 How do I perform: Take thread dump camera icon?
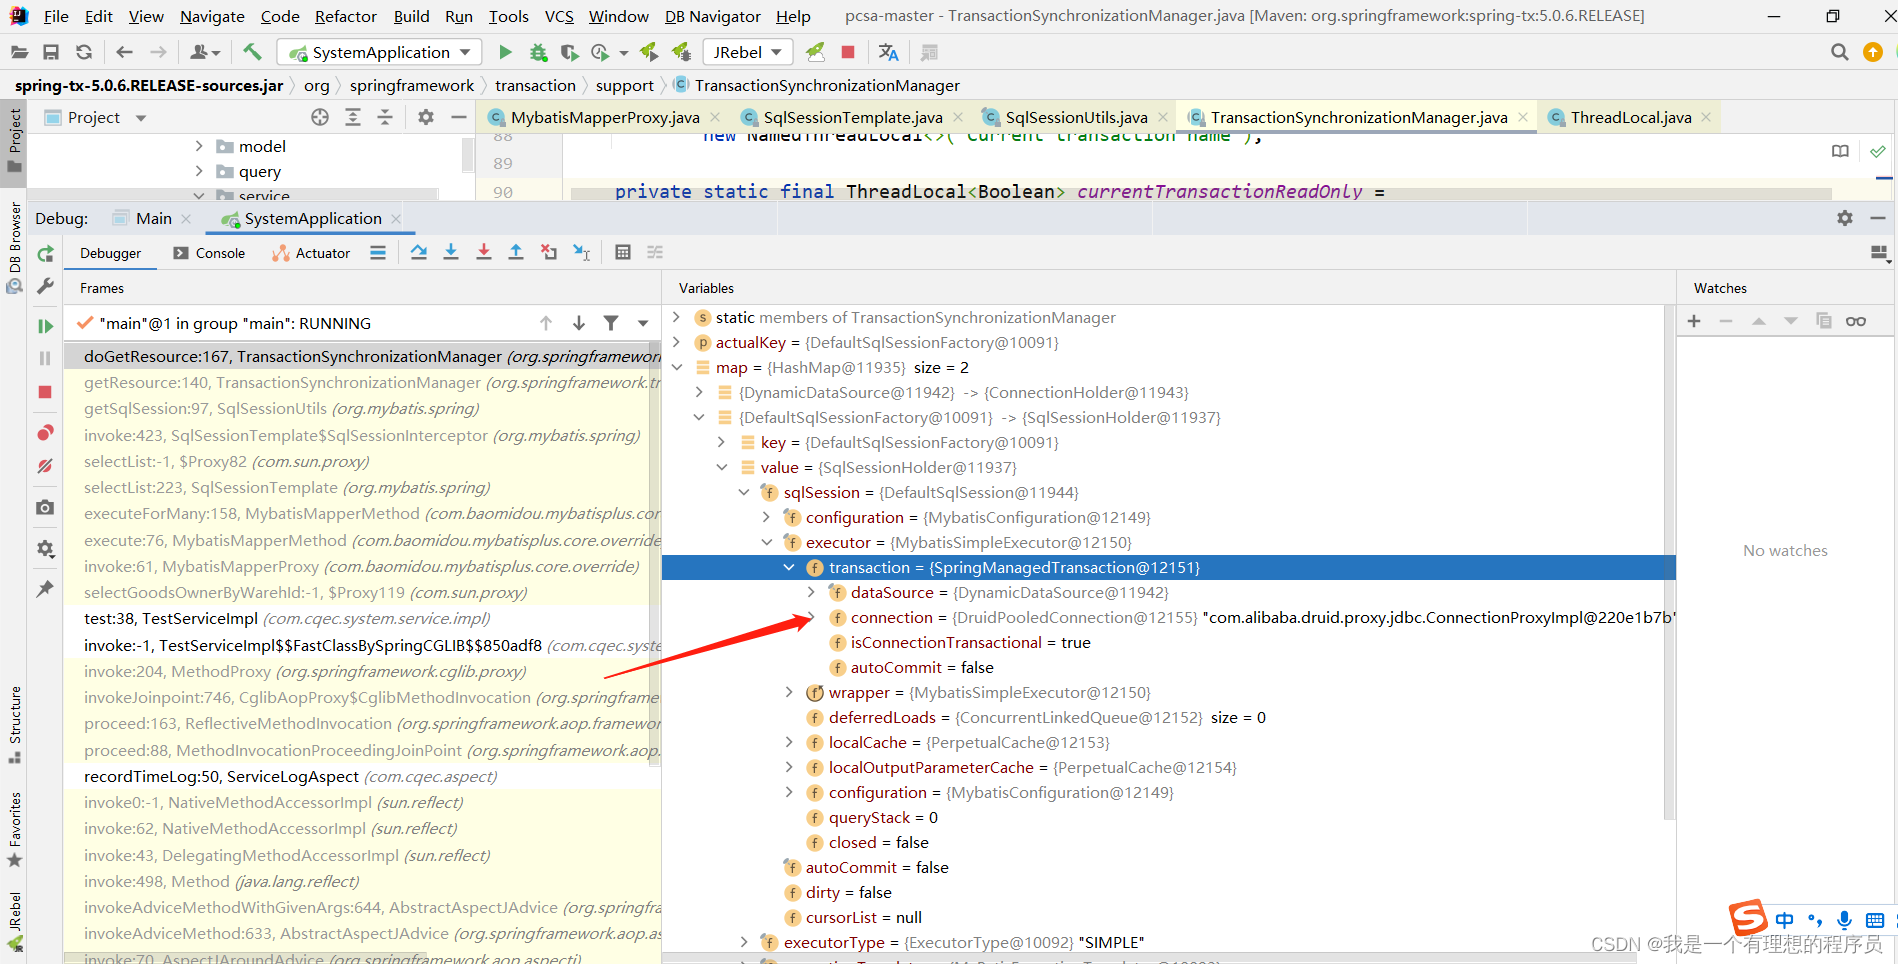click(45, 508)
